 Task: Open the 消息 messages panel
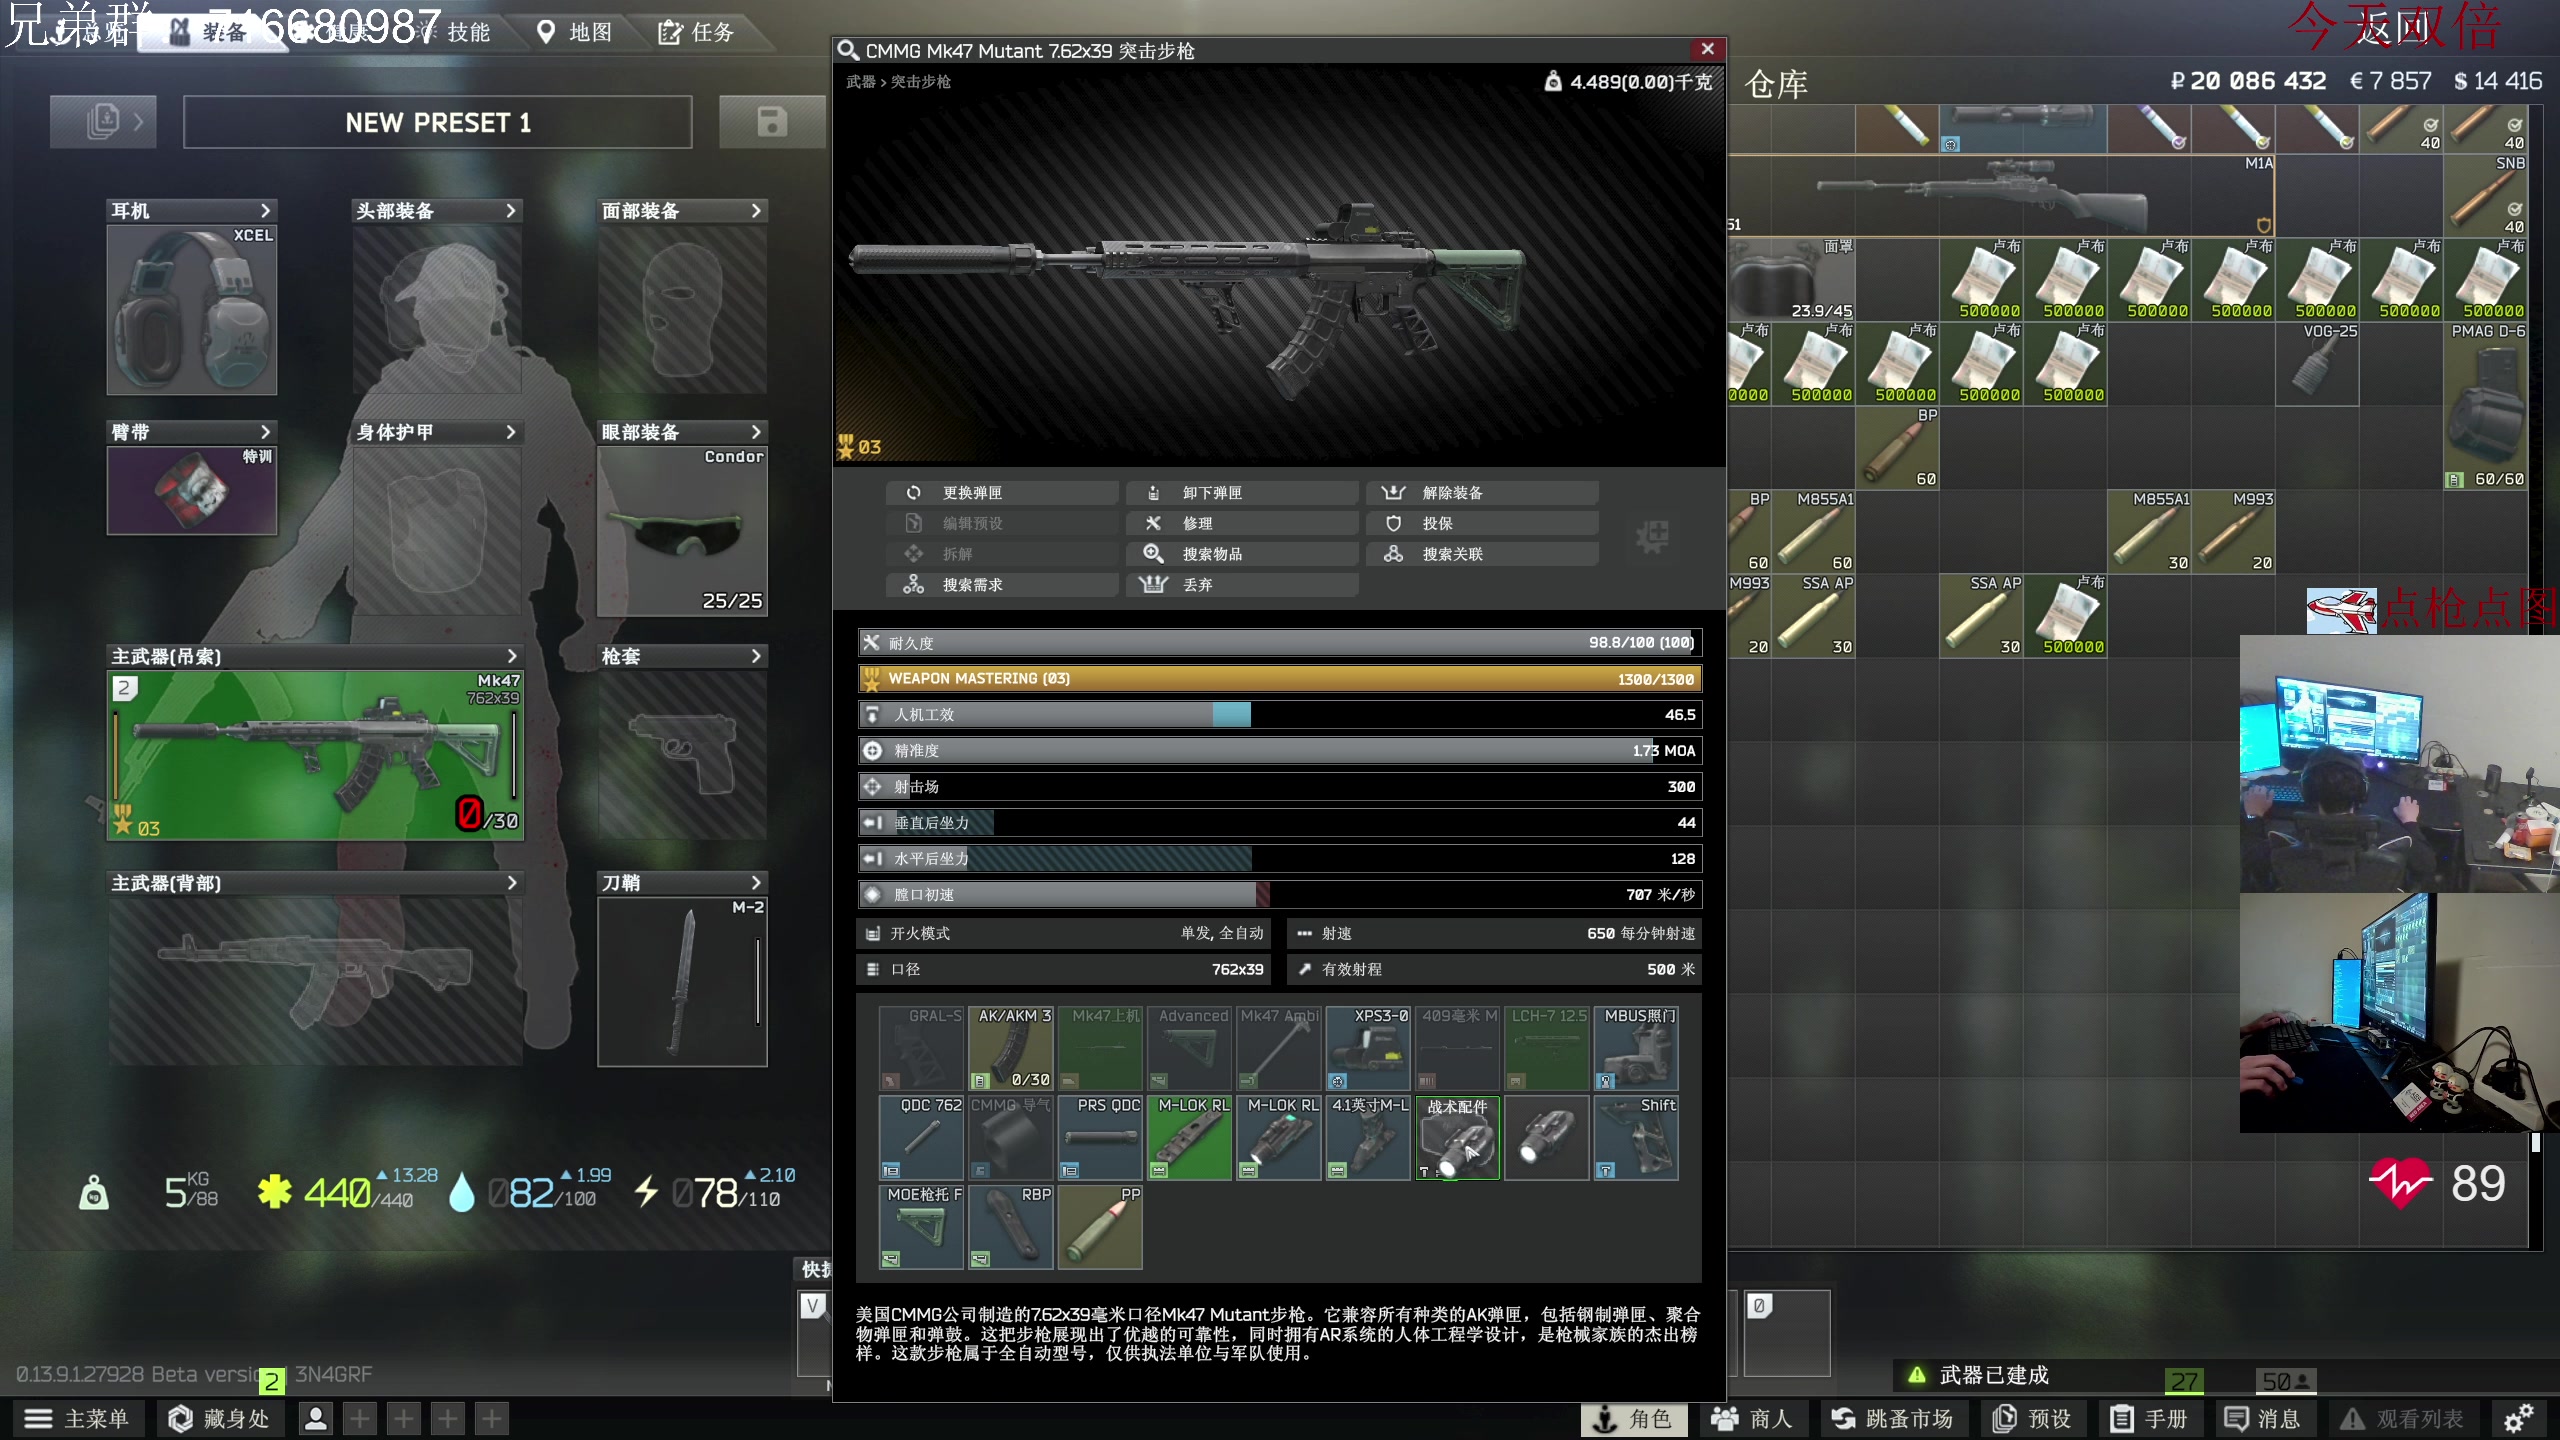click(2263, 1418)
